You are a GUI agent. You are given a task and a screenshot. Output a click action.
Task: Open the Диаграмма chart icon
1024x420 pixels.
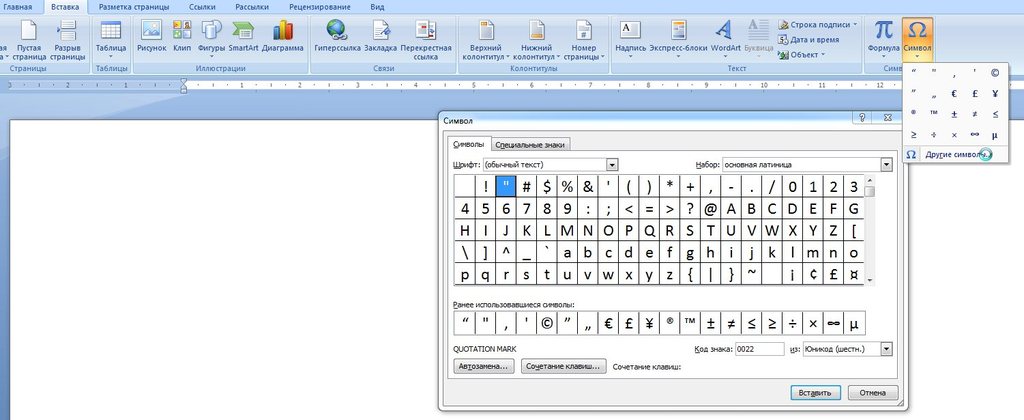pyautogui.click(x=283, y=31)
